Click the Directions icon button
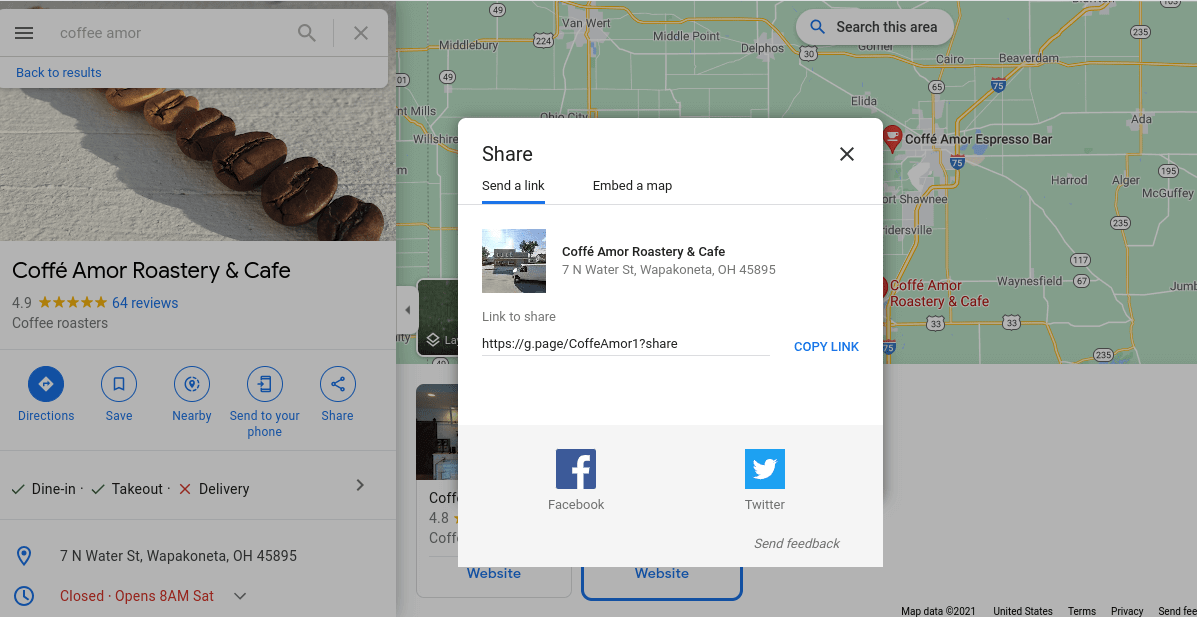Viewport: 1197px width, 617px height. (x=46, y=384)
